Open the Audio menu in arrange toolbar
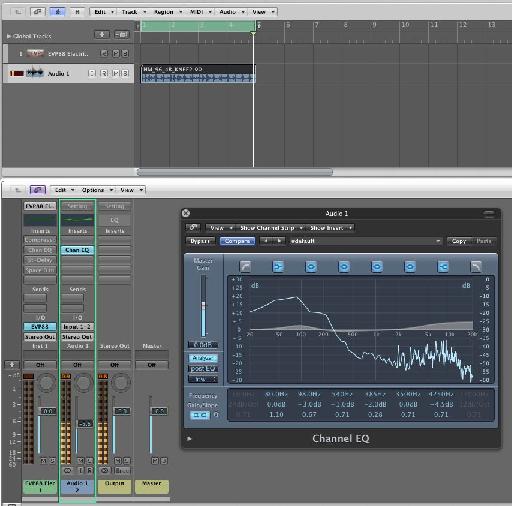 (x=232, y=12)
